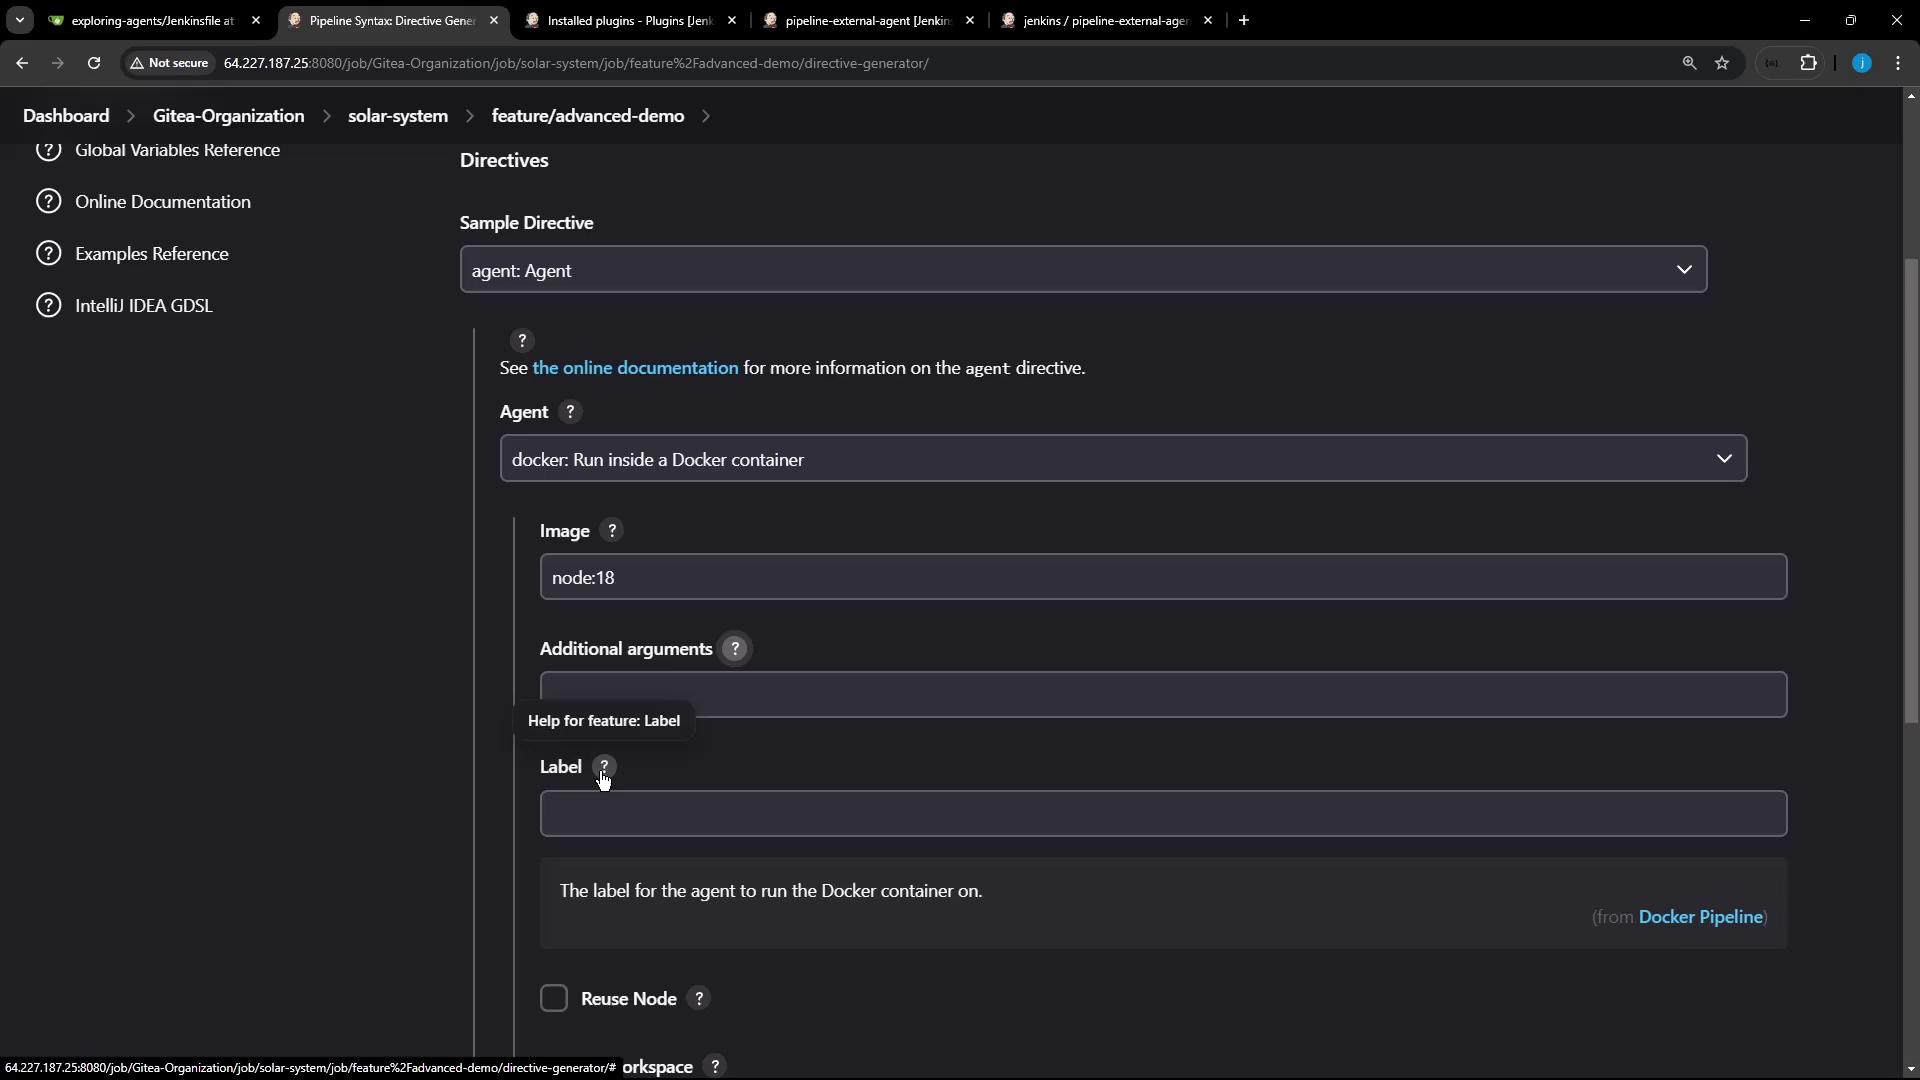Focus the Label text input field
The height and width of the screenshot is (1080, 1920).
pyautogui.click(x=1163, y=814)
